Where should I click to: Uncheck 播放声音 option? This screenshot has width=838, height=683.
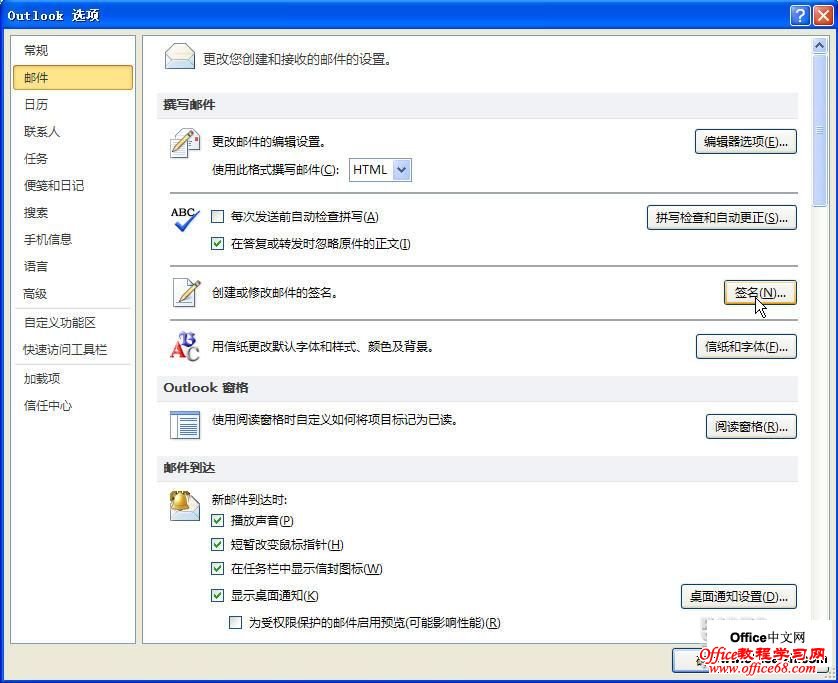click(x=218, y=520)
